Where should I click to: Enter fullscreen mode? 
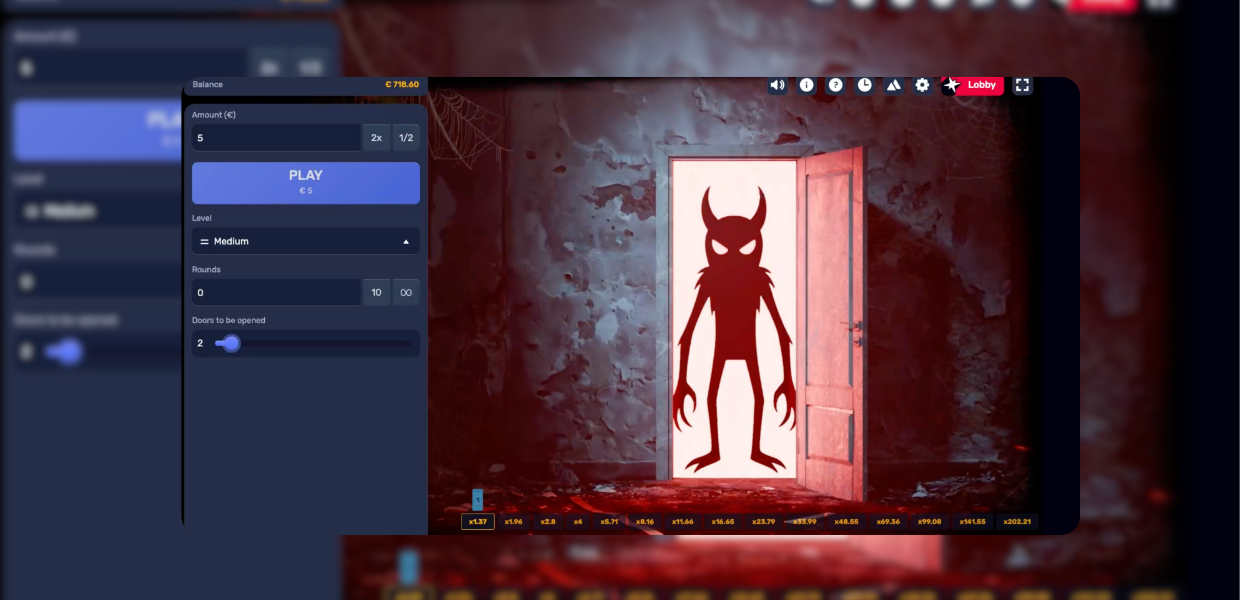(1022, 85)
